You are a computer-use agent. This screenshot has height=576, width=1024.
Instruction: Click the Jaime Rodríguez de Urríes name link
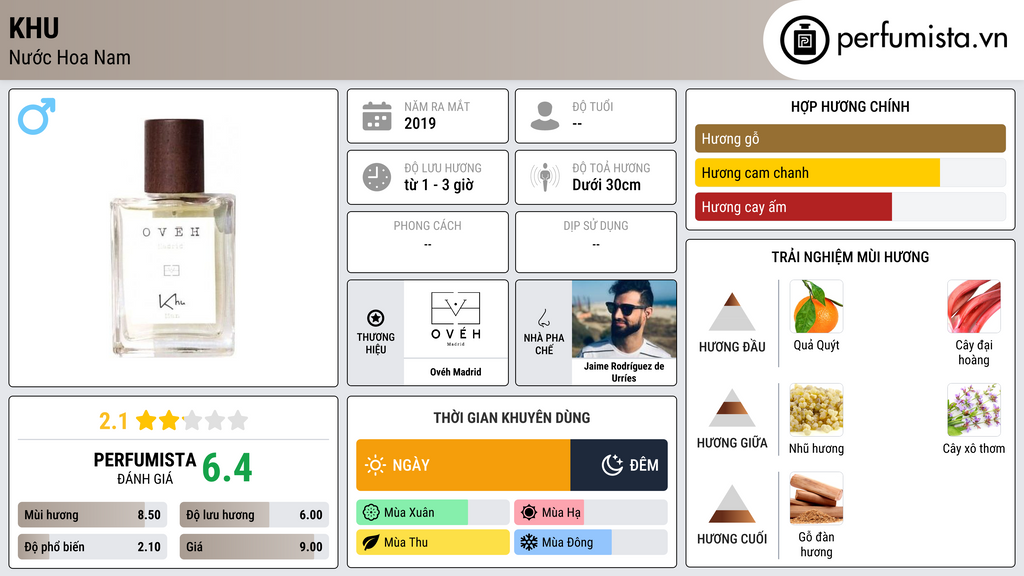coord(624,372)
